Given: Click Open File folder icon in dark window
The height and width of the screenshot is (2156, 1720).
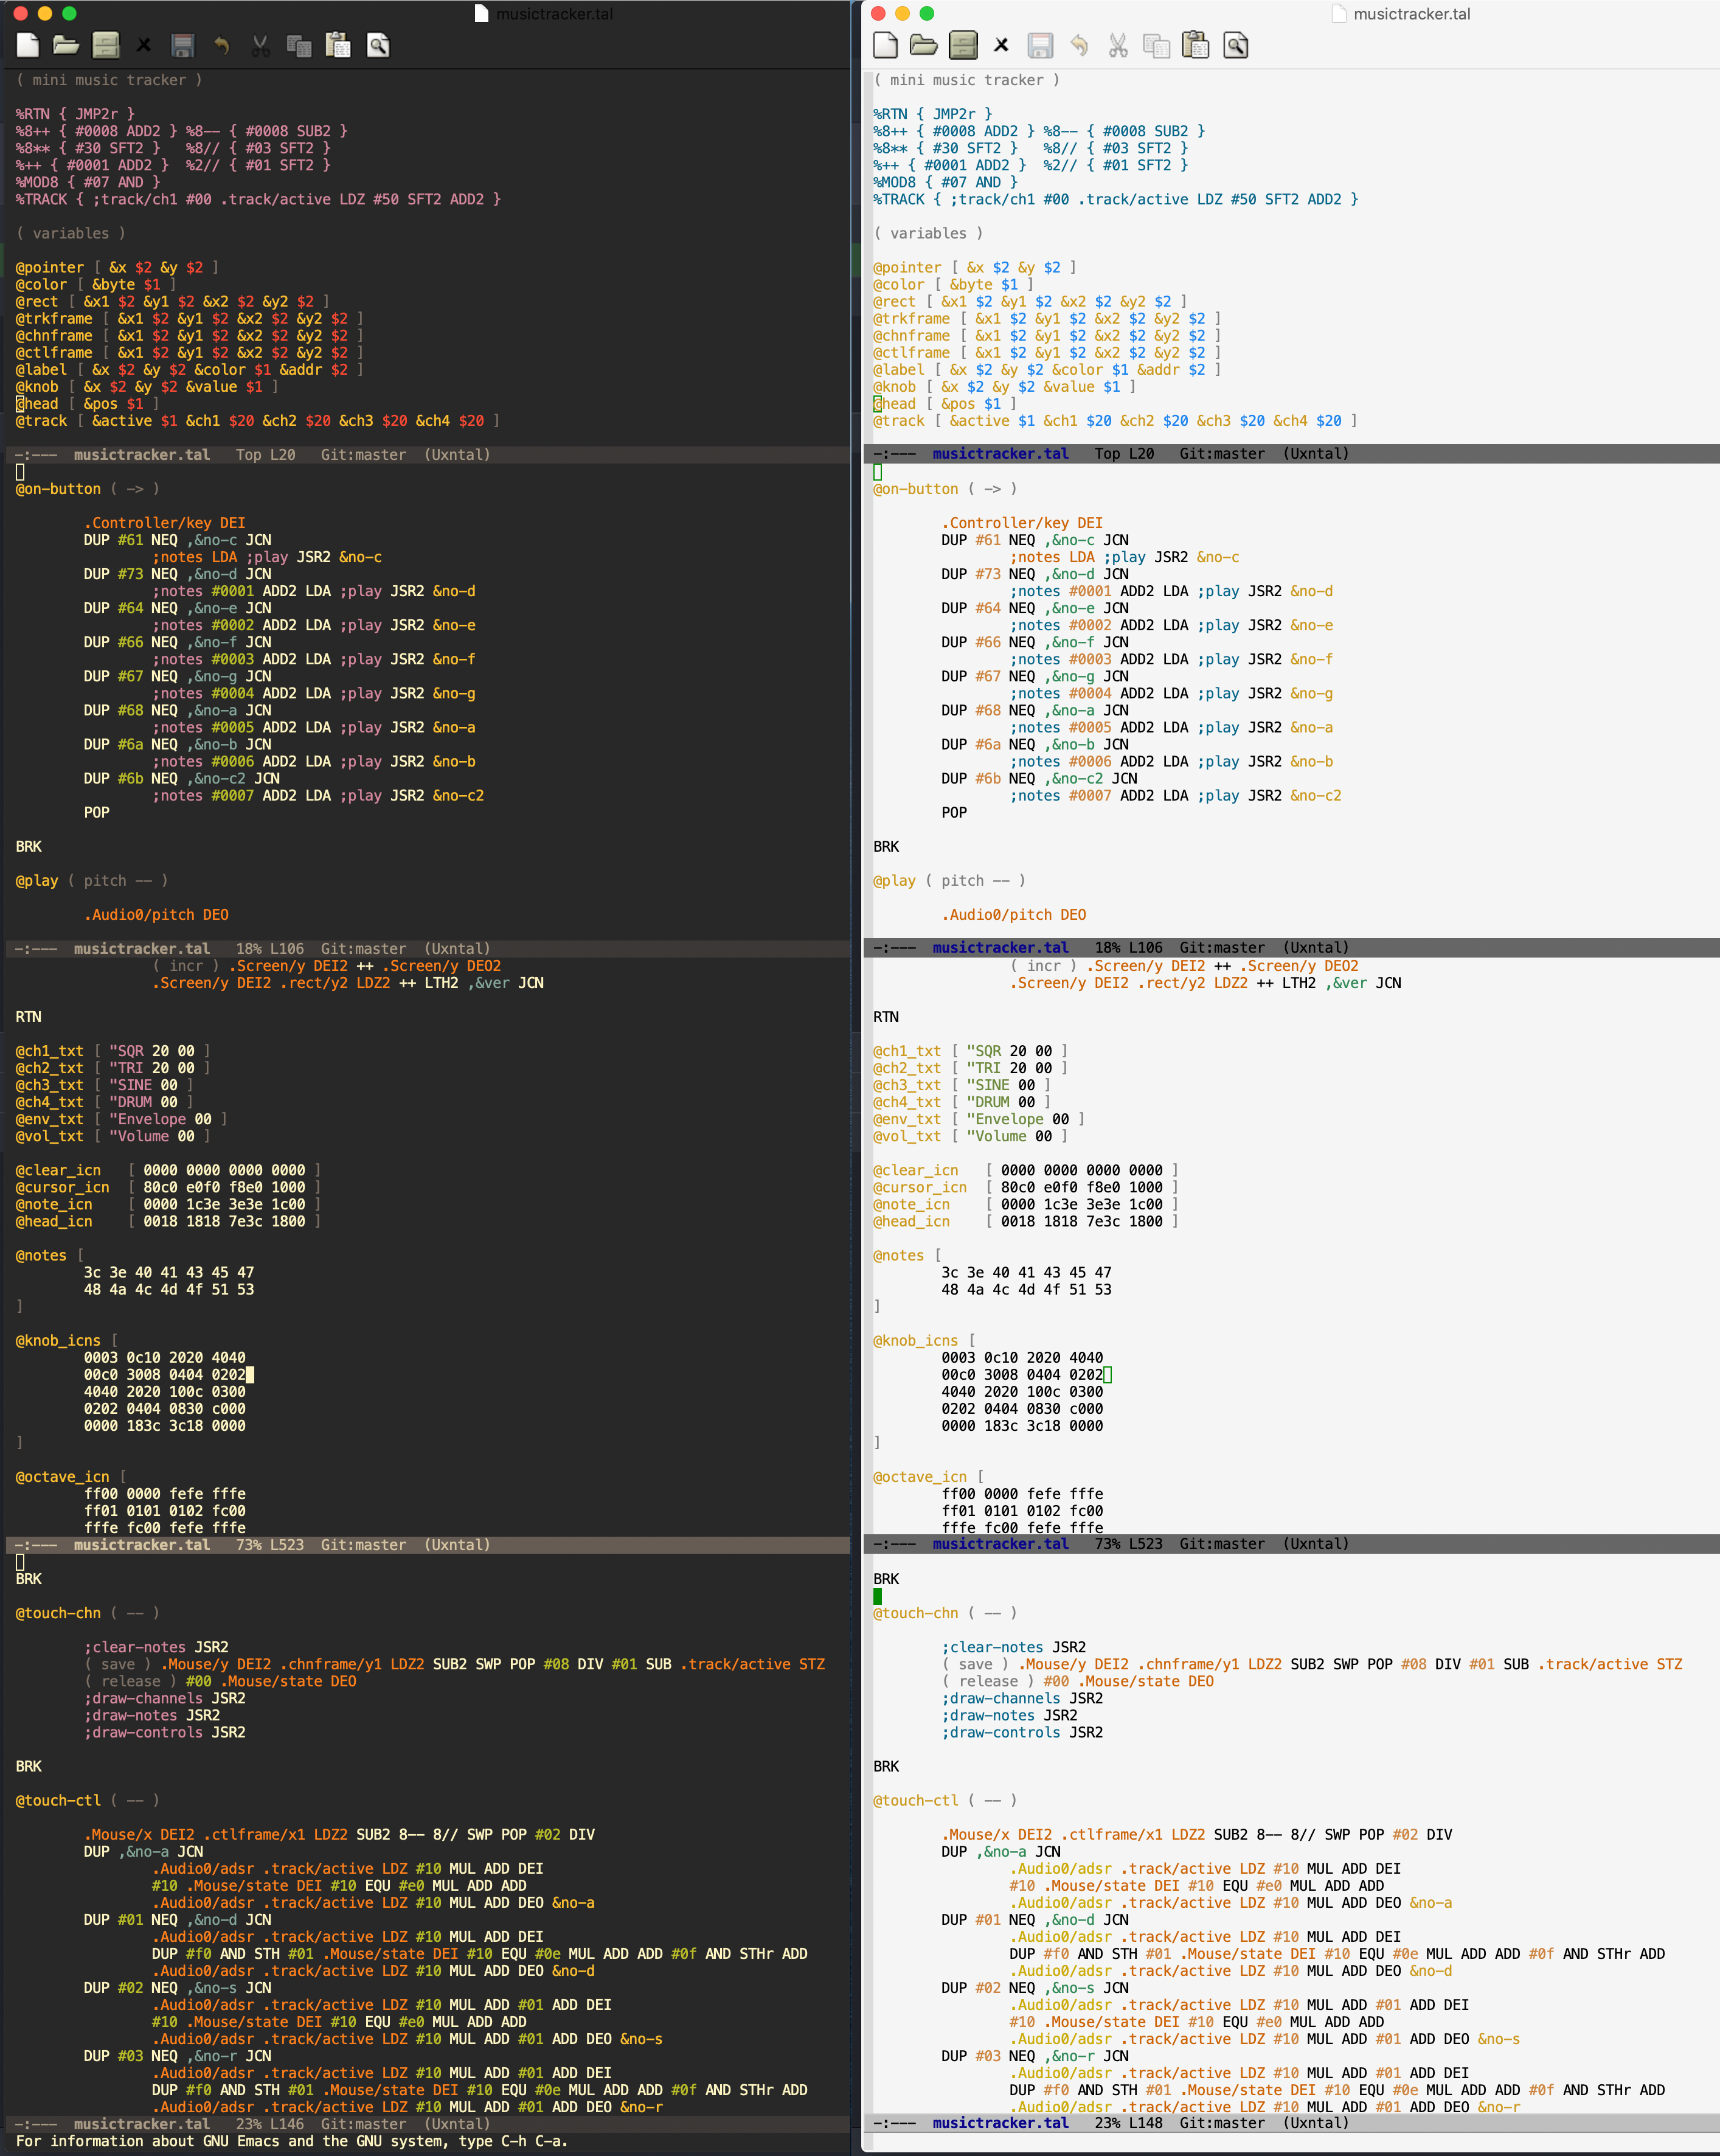Looking at the screenshot, I should coord(66,45).
